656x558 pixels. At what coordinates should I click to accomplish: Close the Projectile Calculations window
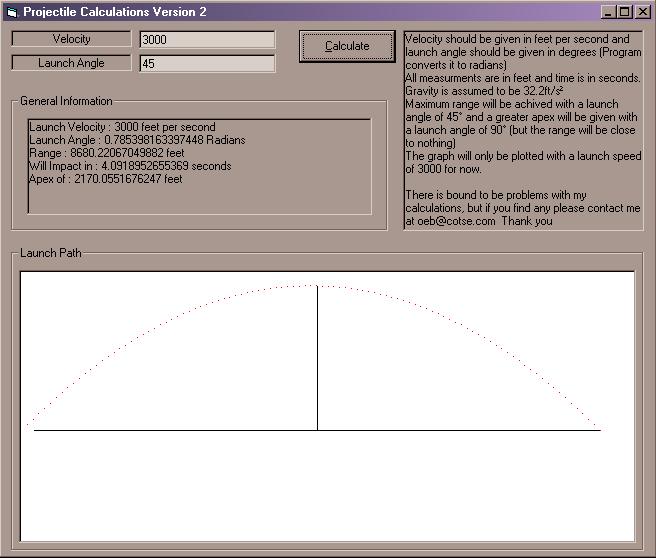[x=640, y=12]
